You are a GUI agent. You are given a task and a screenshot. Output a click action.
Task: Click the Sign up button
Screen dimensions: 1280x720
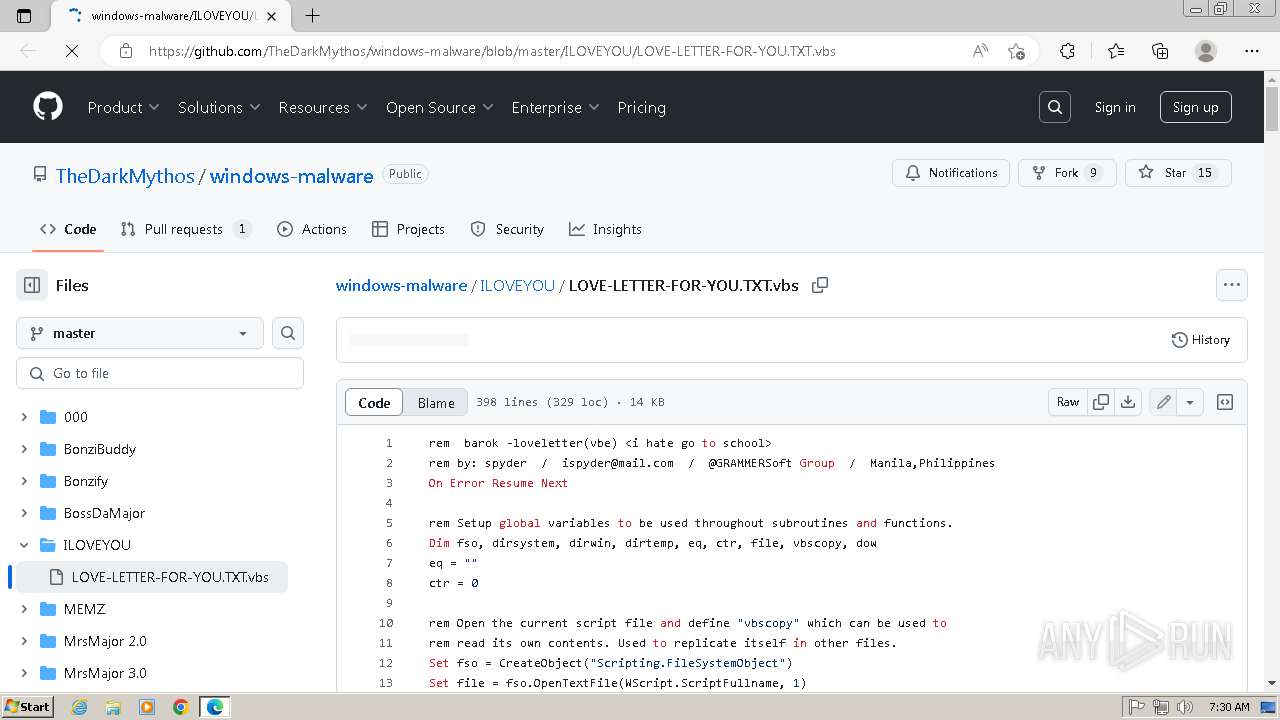pyautogui.click(x=1195, y=107)
